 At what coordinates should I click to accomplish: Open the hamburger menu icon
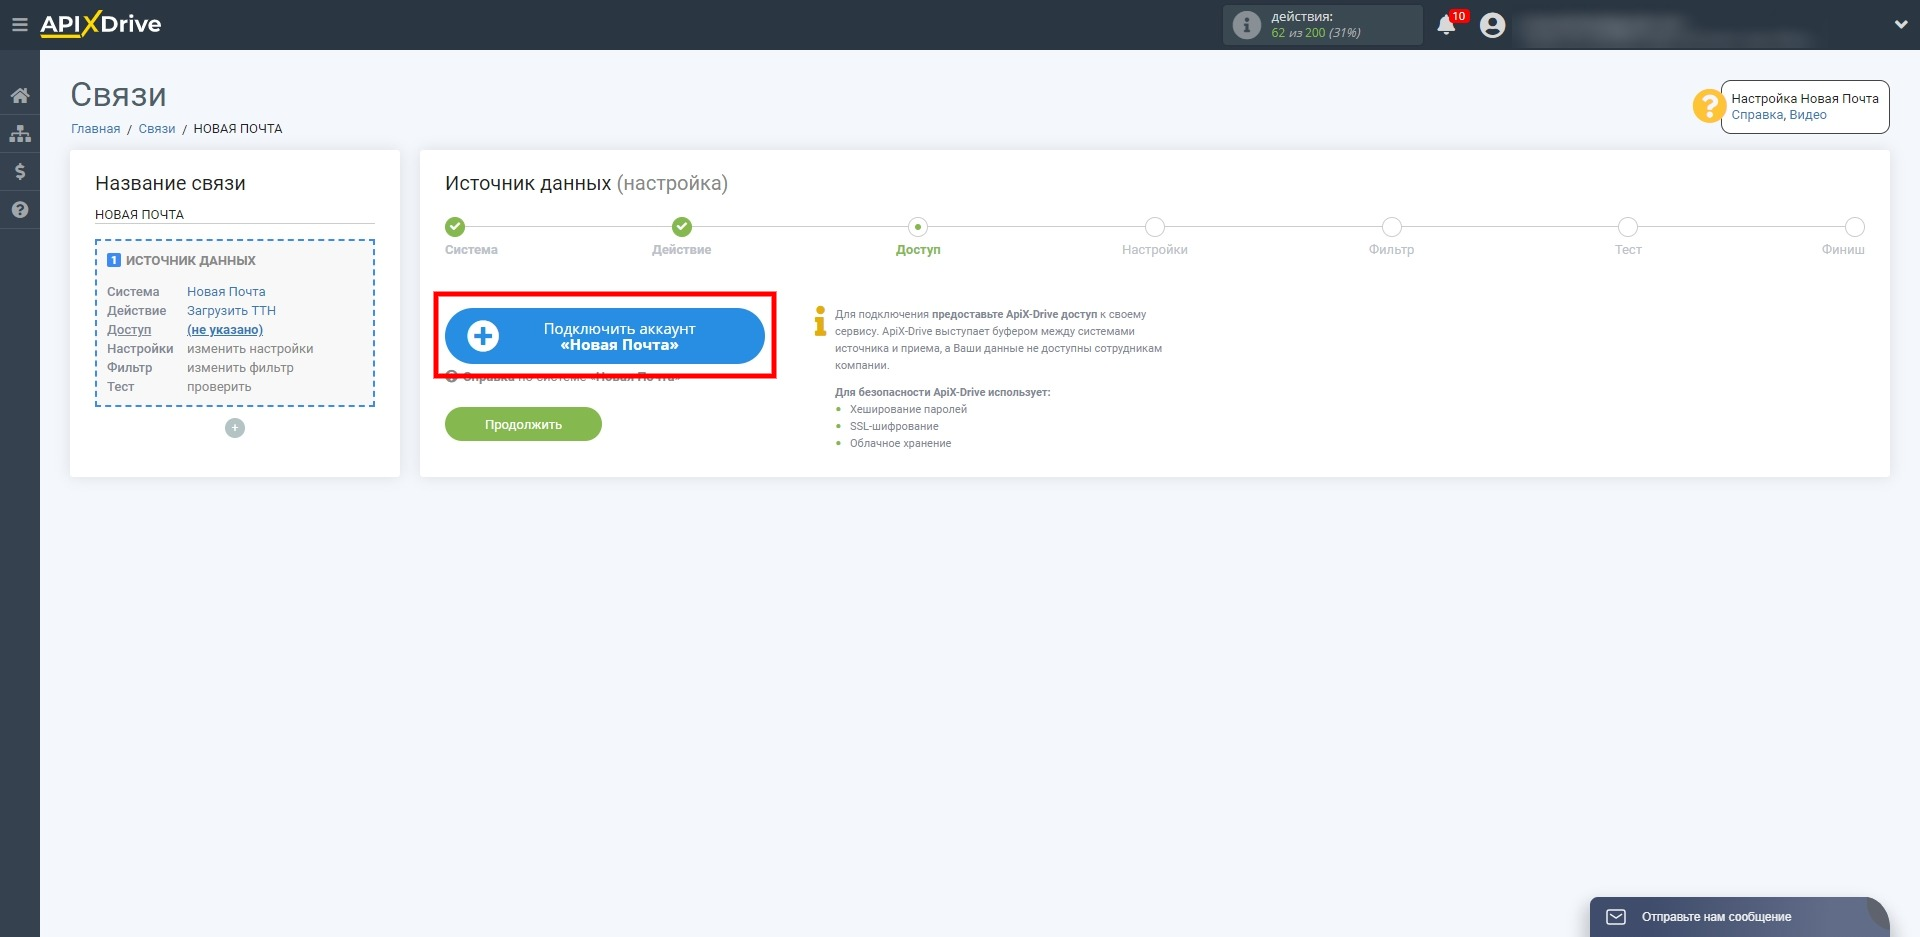point(19,25)
